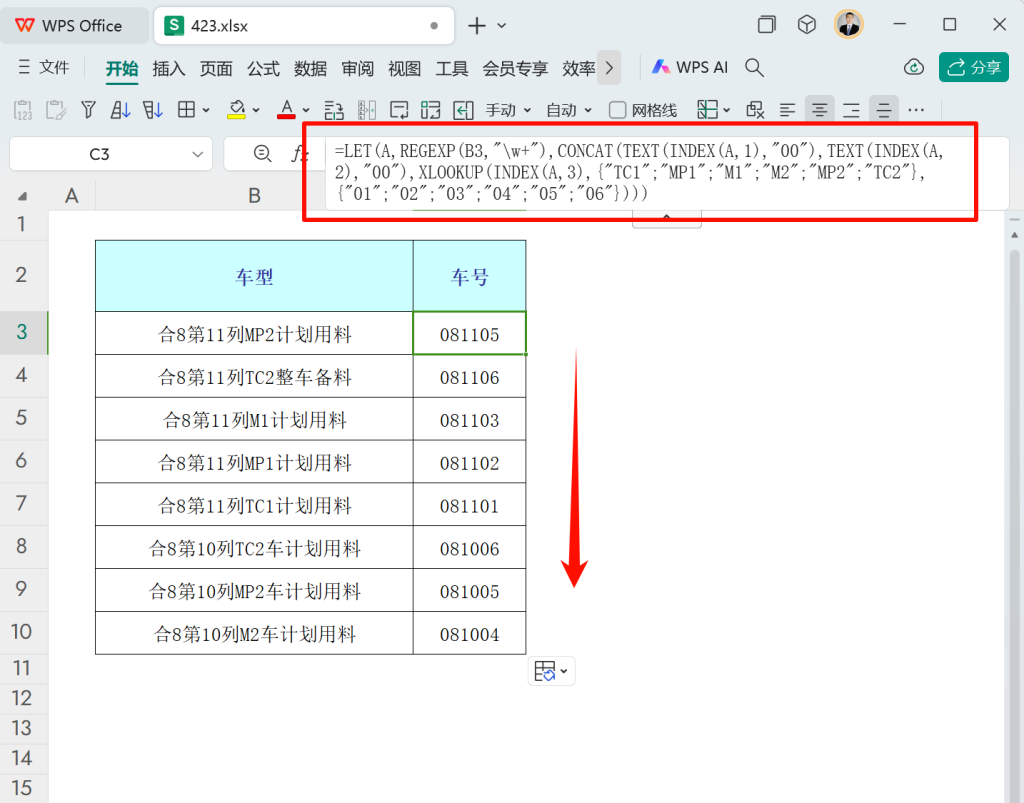
Task: Switch to the 数据 tab
Action: click(x=310, y=68)
